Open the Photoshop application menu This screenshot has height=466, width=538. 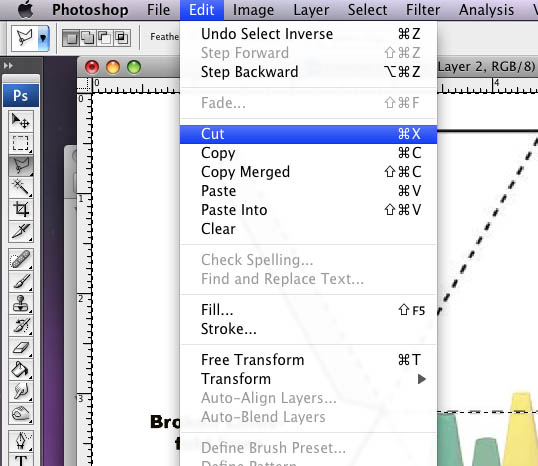(x=90, y=10)
